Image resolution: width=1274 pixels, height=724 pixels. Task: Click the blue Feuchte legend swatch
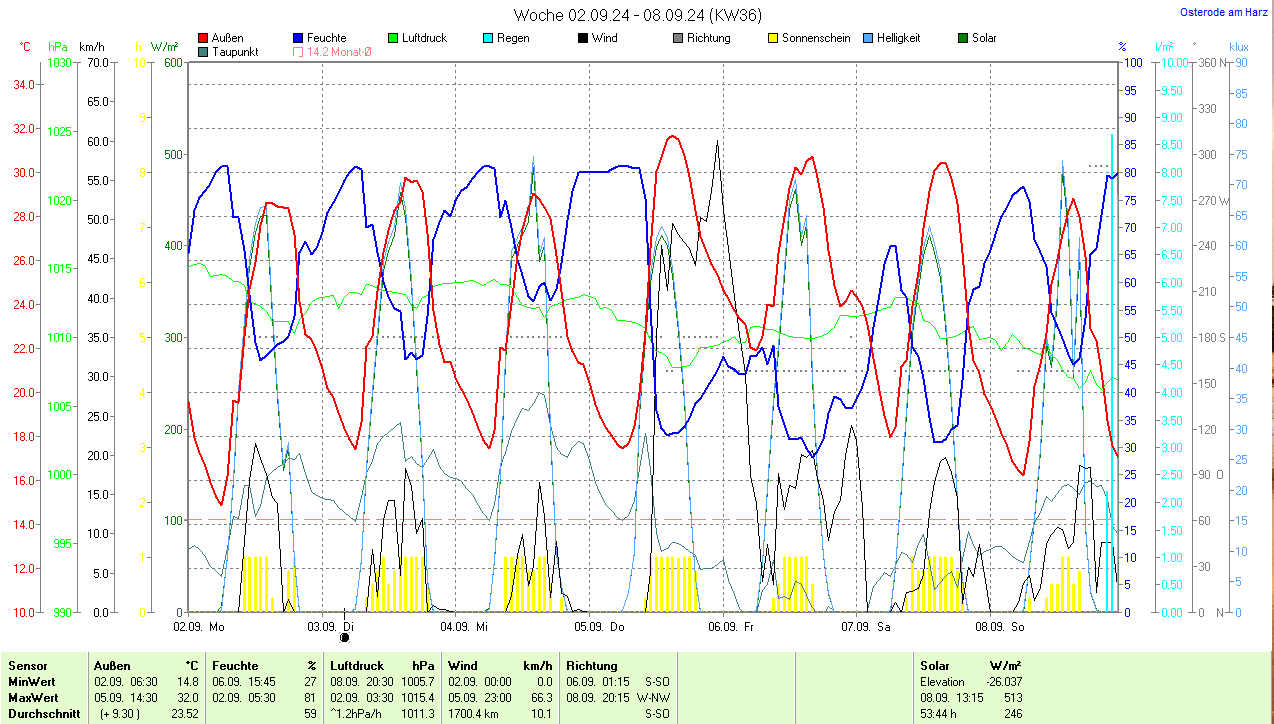pyautogui.click(x=299, y=39)
